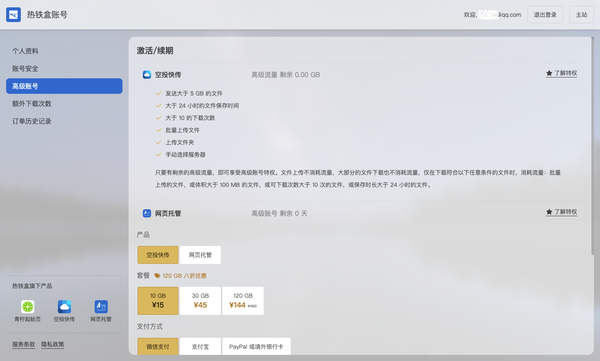Open 青柠起始页 product icon
This screenshot has width=600, height=361.
click(x=28, y=307)
